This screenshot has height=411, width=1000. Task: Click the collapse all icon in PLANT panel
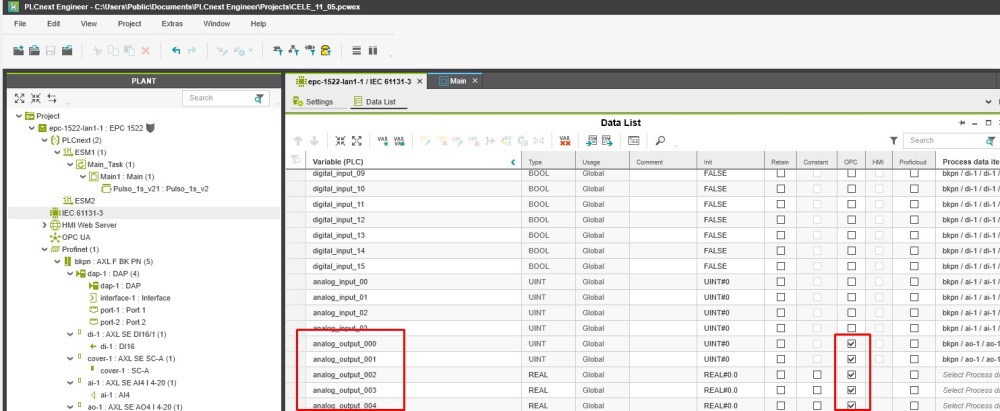35,98
